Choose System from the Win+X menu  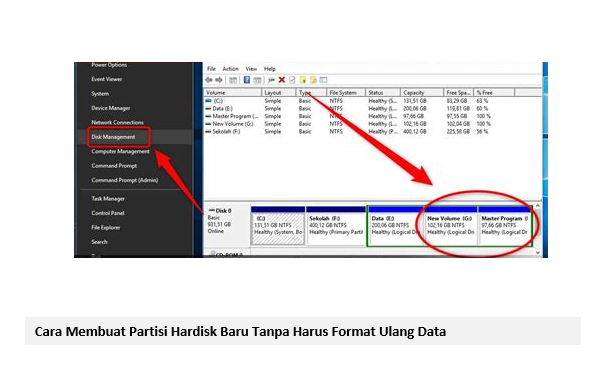(100, 94)
